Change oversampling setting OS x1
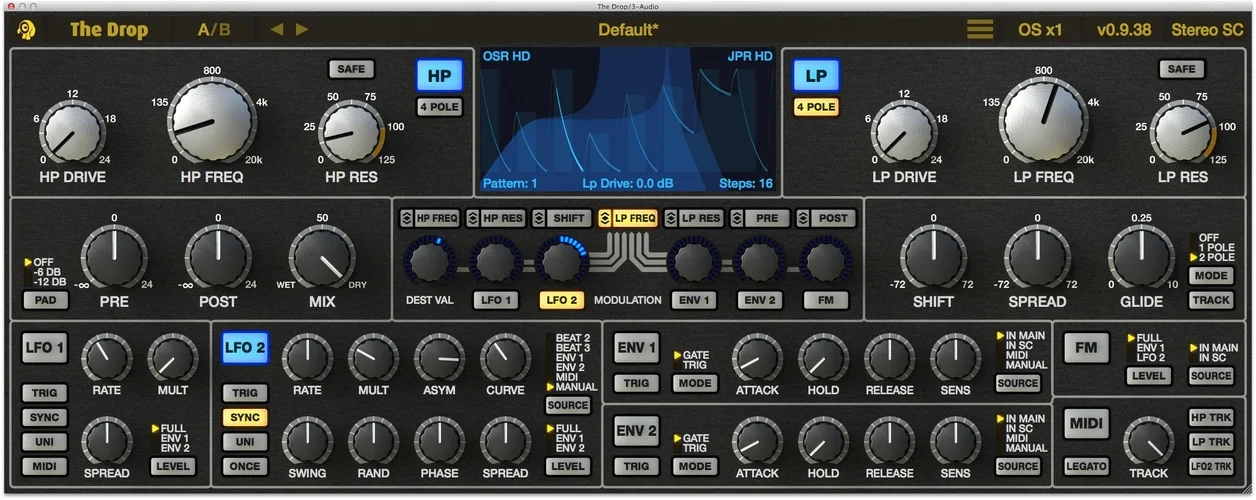The width and height of the screenshot is (1256, 500). click(1040, 29)
